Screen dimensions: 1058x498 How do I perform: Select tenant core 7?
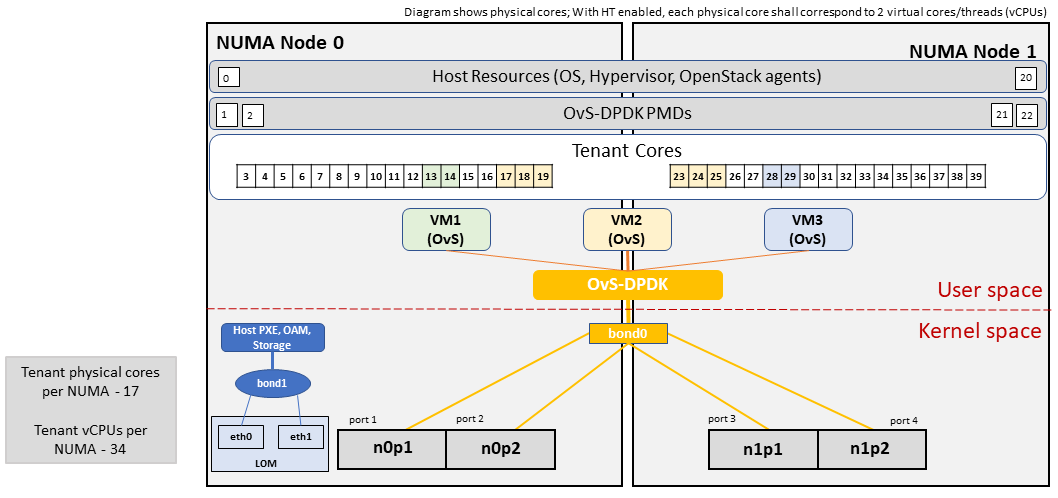321,176
